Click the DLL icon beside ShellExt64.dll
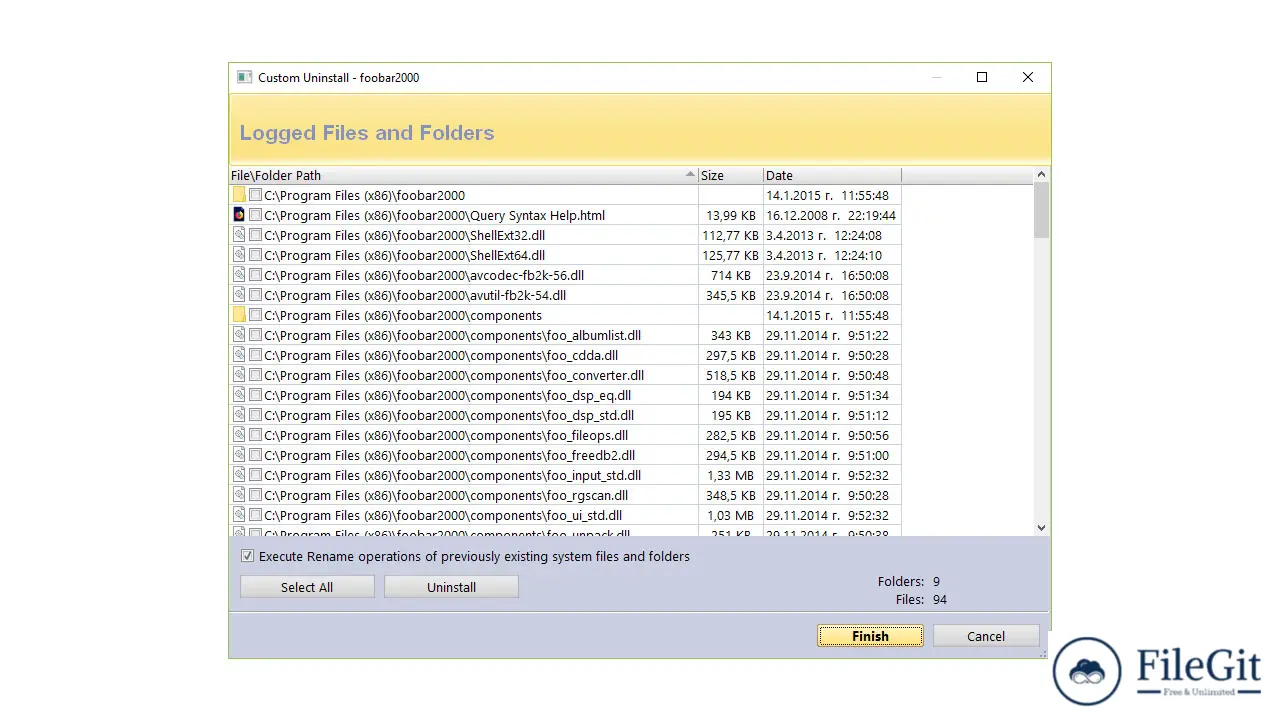The height and width of the screenshot is (720, 1280). (239, 255)
